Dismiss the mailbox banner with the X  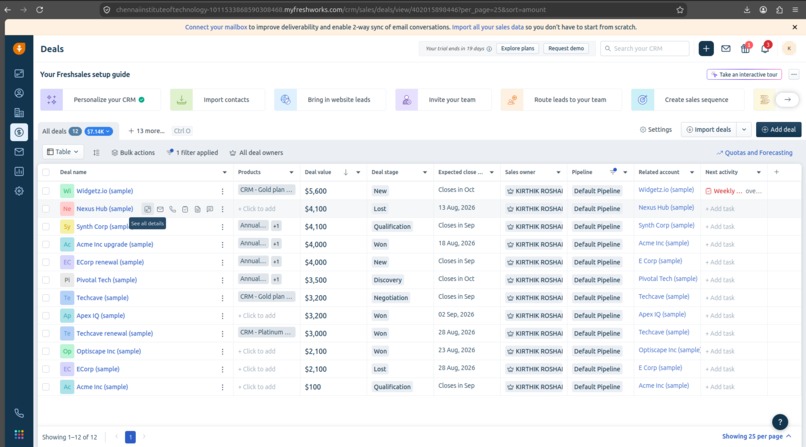click(x=795, y=27)
